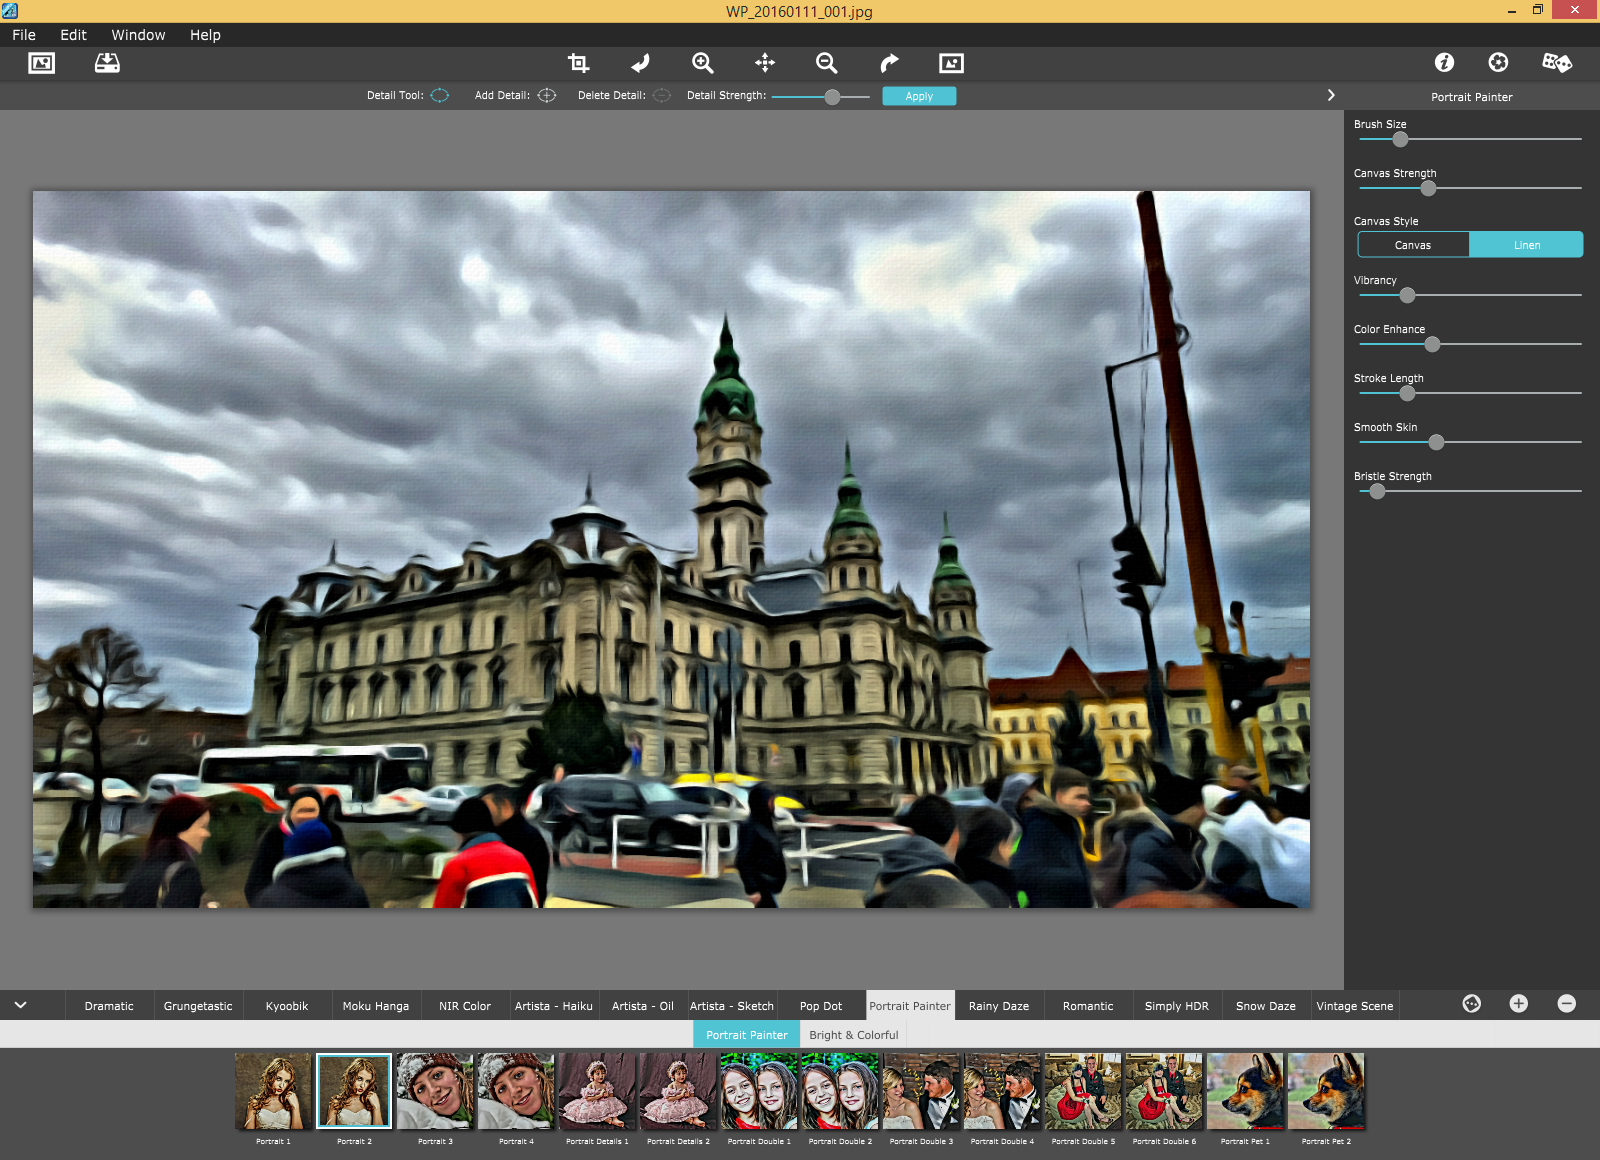Image resolution: width=1600 pixels, height=1160 pixels.
Task: Switch to Kyoobik category
Action: click(287, 1006)
